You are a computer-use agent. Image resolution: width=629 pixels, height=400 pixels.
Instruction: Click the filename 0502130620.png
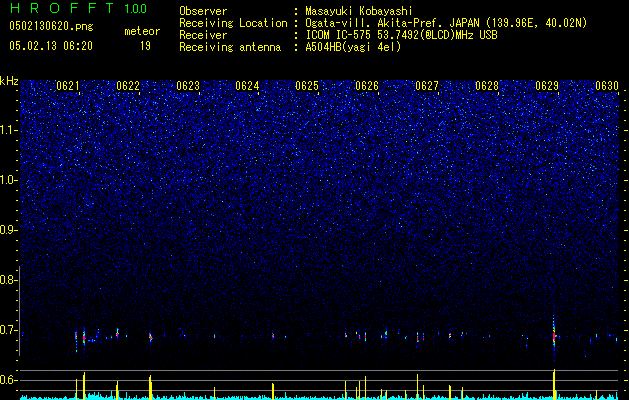pos(51,27)
